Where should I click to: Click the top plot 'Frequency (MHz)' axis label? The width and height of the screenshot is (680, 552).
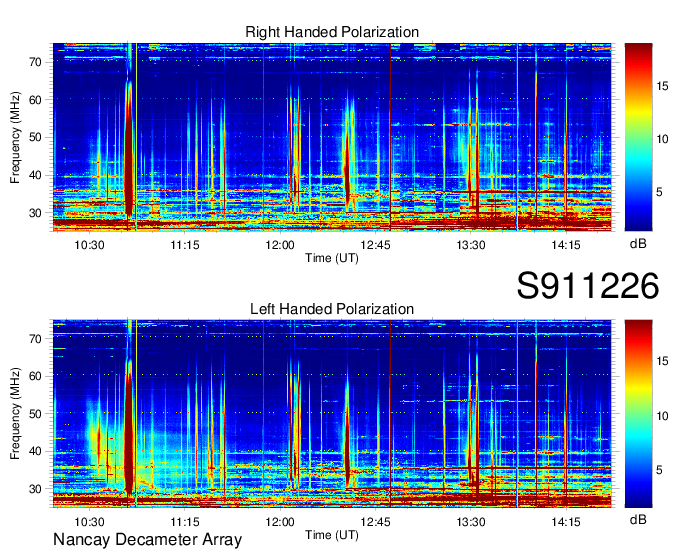pyautogui.click(x=15, y=137)
